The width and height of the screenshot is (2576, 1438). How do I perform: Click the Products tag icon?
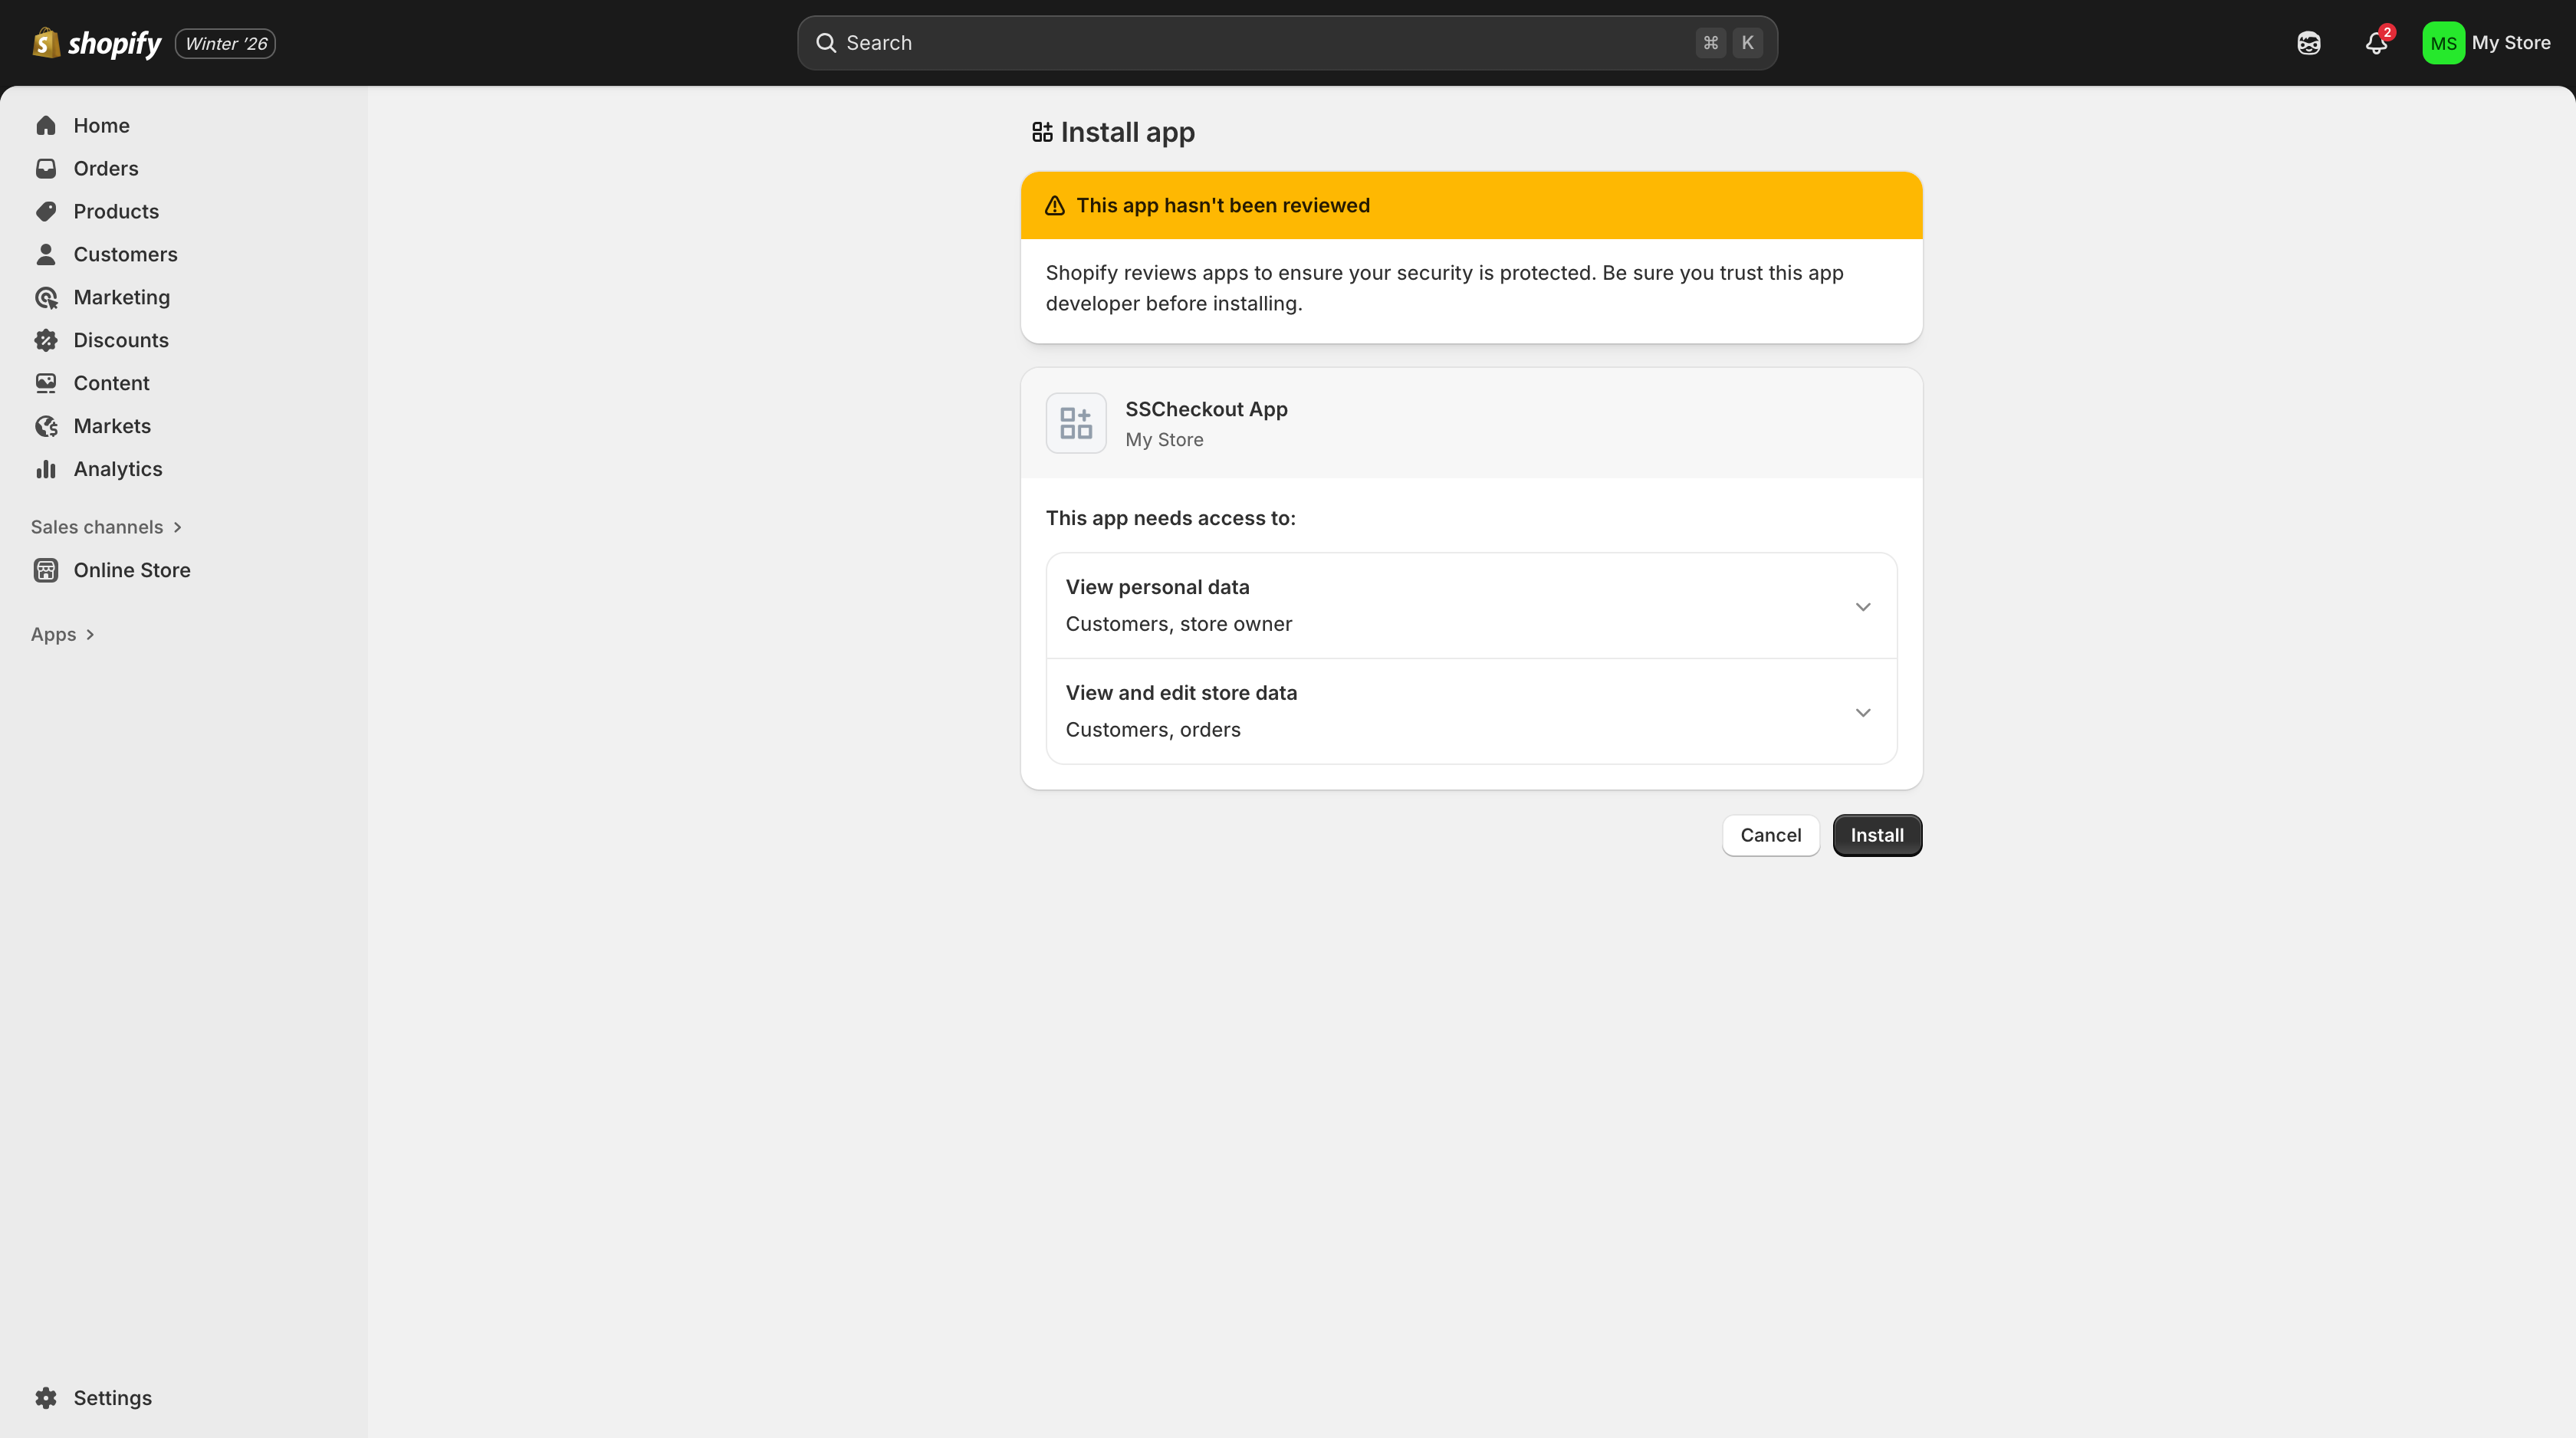coord(46,211)
